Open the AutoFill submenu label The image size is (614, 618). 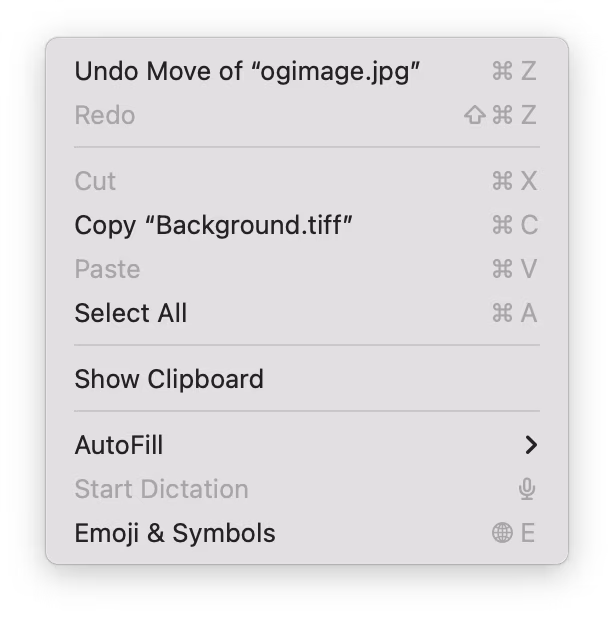119,445
